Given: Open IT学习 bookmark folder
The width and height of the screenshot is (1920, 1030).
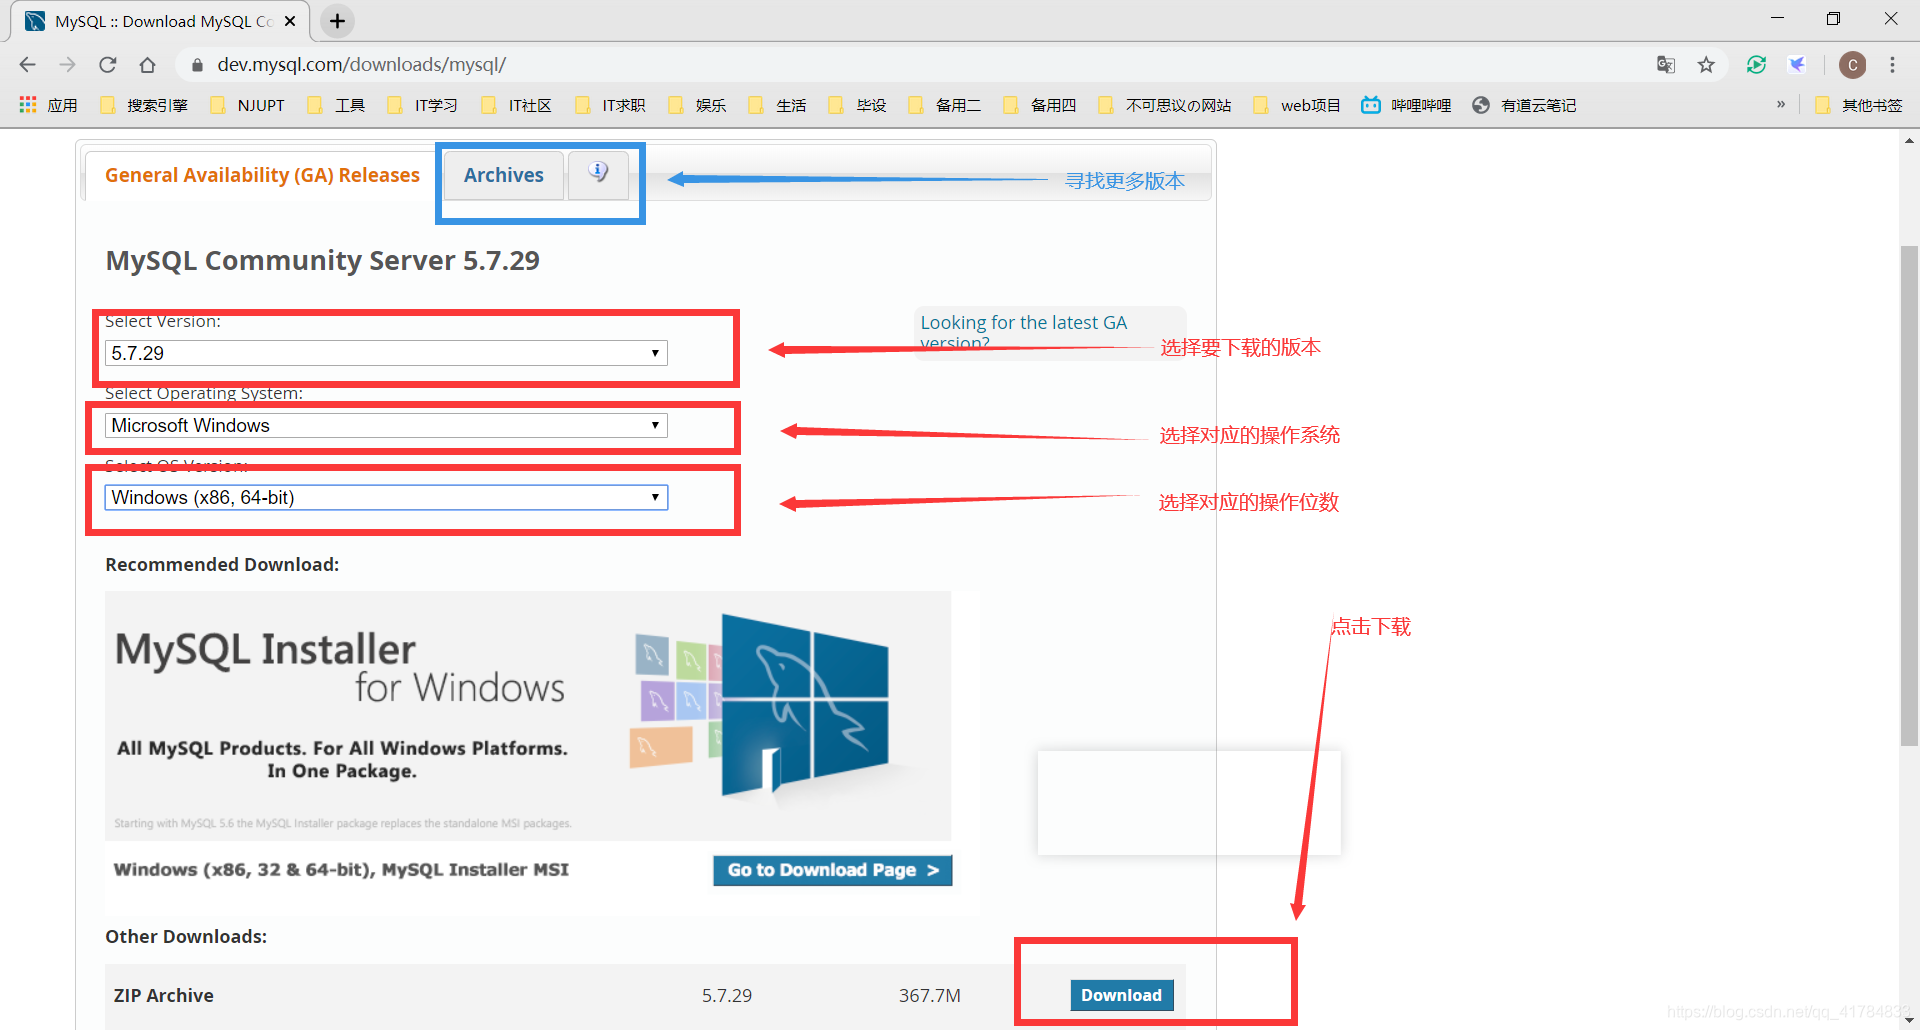Looking at the screenshot, I should [423, 105].
